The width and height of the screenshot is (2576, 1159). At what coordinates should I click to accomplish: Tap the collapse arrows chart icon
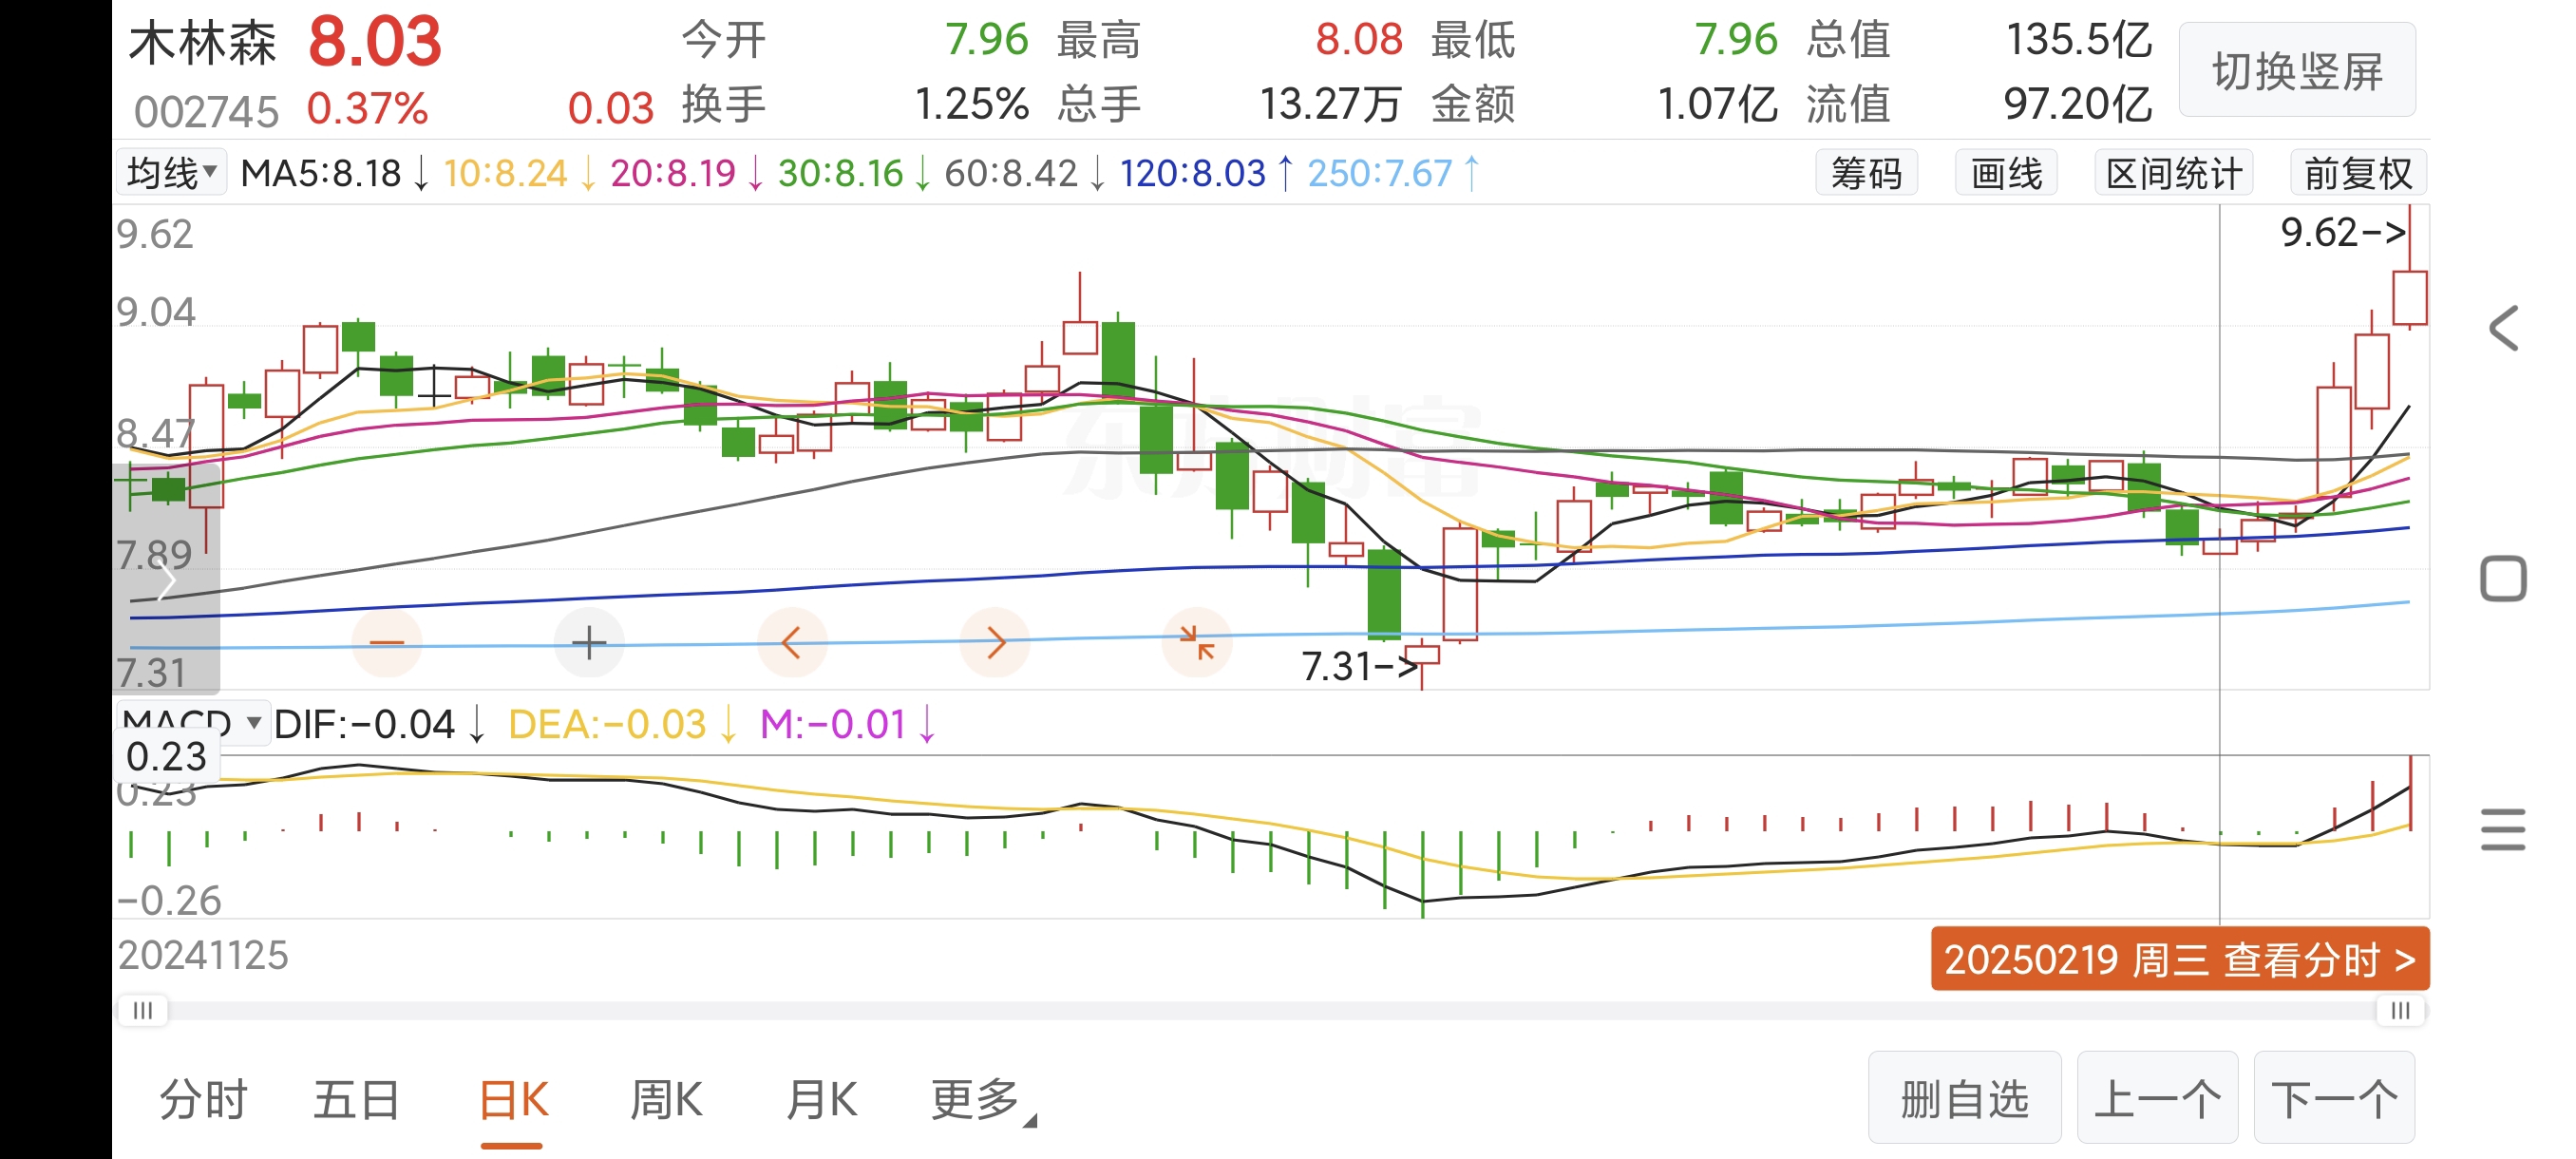[x=1196, y=643]
